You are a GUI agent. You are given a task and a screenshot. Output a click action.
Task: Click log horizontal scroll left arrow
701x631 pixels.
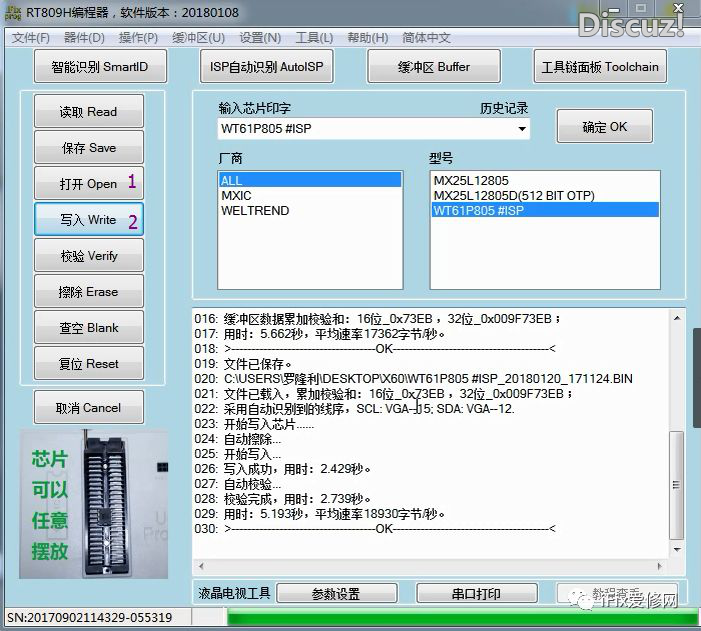[x=201, y=566]
